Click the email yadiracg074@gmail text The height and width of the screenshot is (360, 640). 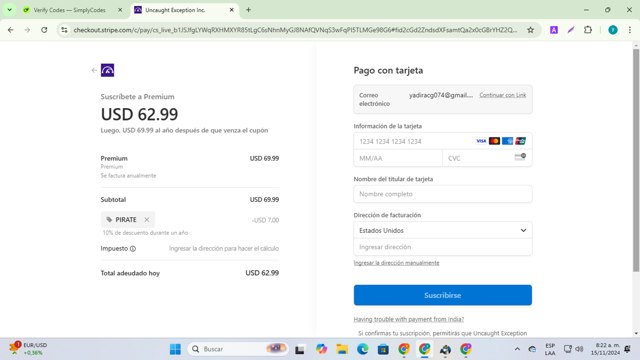pos(441,95)
